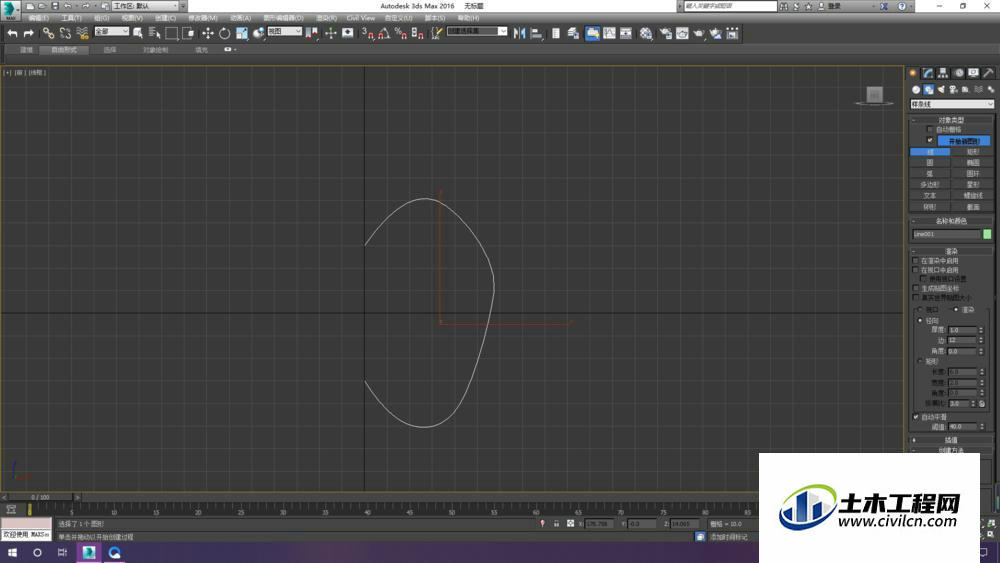The height and width of the screenshot is (563, 1000).
Task: Select the Select Object tool
Action: pos(138,33)
